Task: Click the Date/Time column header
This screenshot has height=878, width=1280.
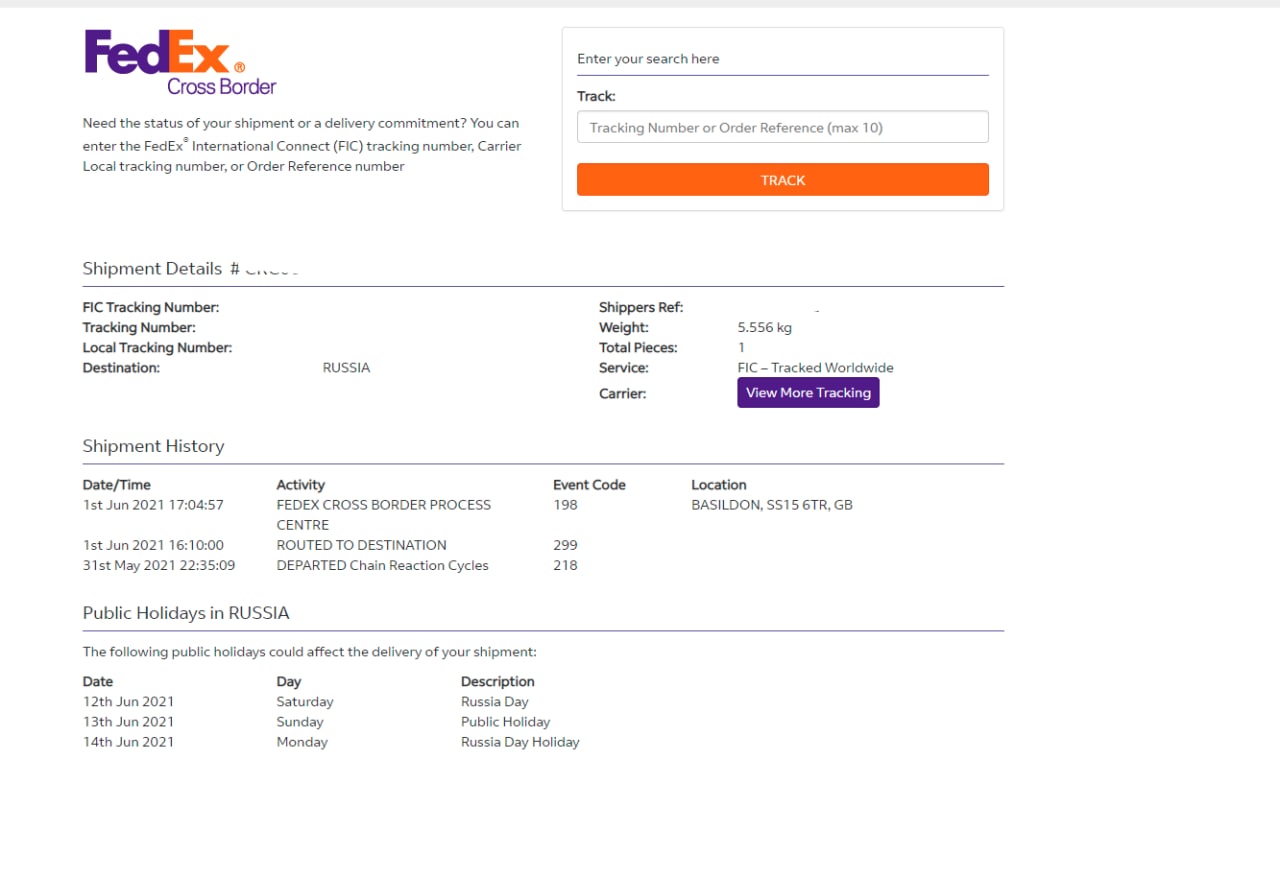Action: pos(117,485)
